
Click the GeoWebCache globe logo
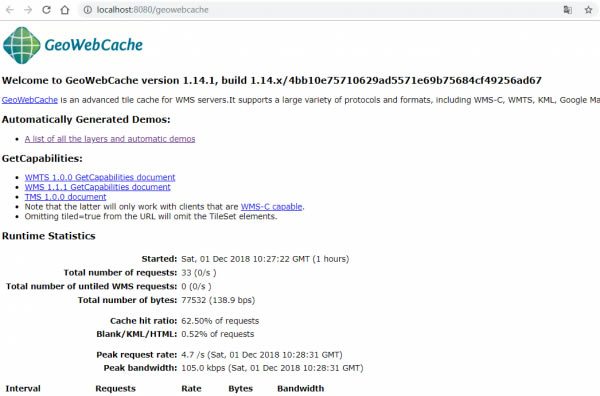[x=21, y=45]
